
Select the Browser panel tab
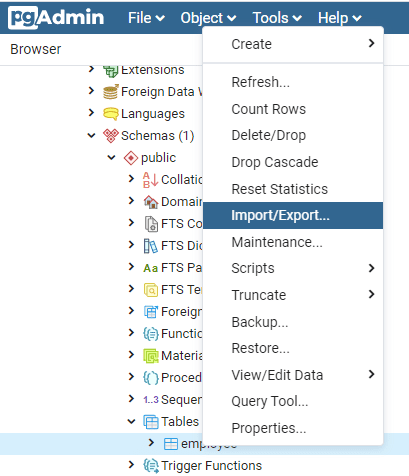[x=36, y=49]
